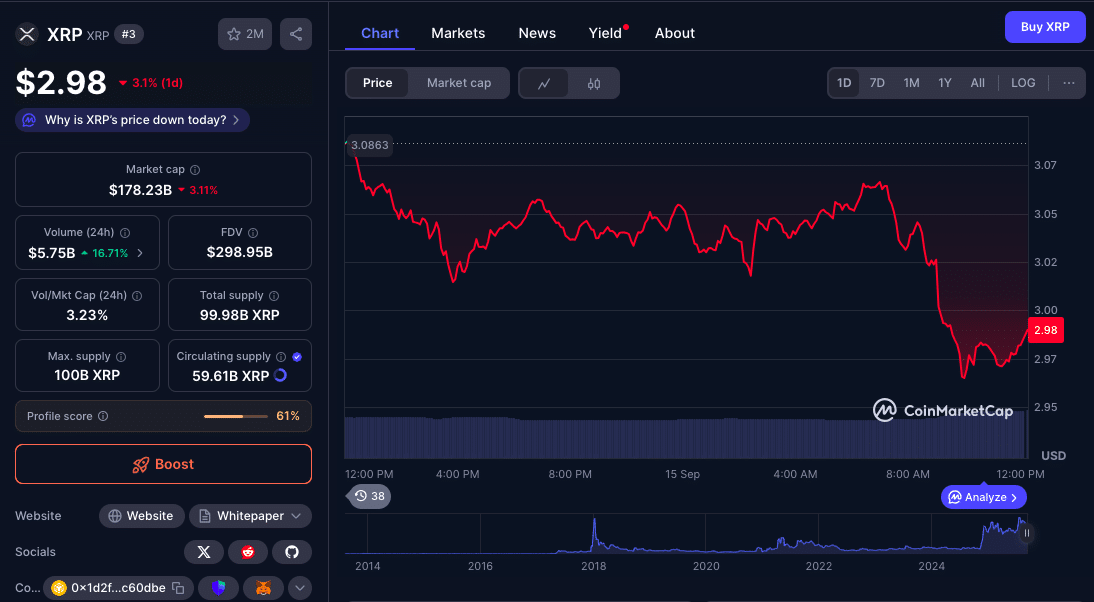This screenshot has width=1094, height=602.
Task: Select the Price toggle
Action: coord(377,83)
